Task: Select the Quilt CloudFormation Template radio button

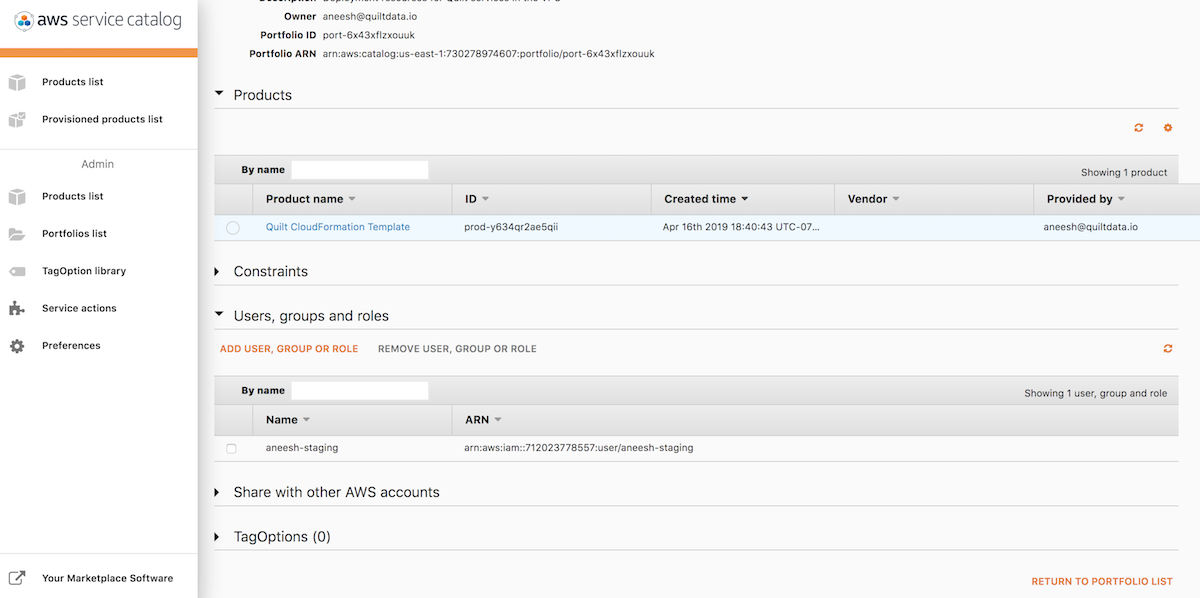Action: (x=233, y=228)
